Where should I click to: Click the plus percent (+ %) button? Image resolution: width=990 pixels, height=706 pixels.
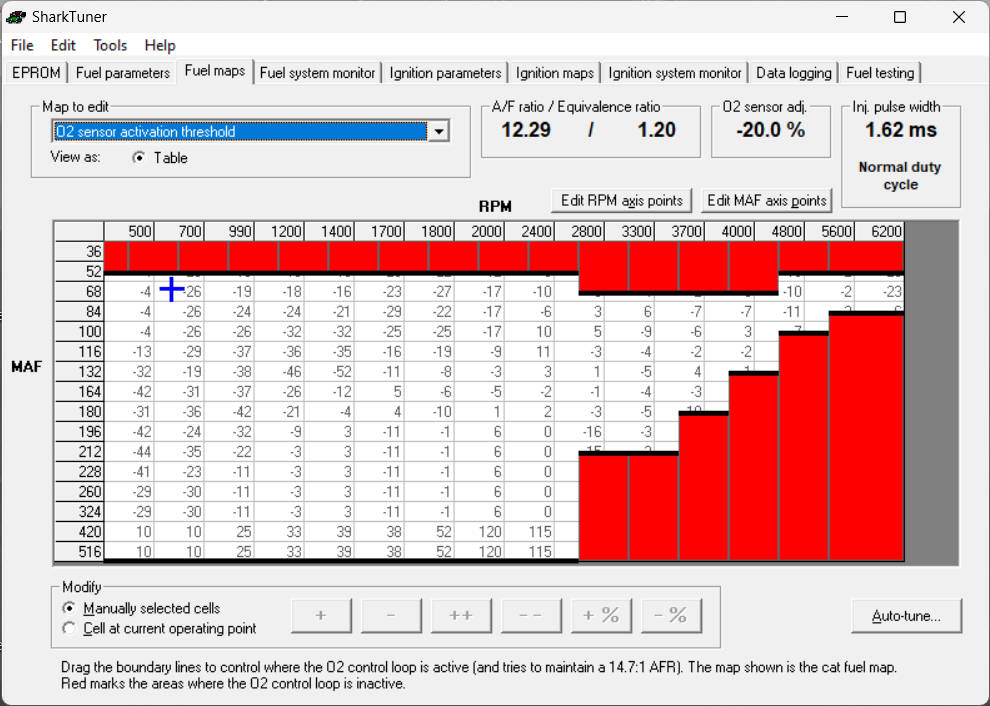click(601, 615)
